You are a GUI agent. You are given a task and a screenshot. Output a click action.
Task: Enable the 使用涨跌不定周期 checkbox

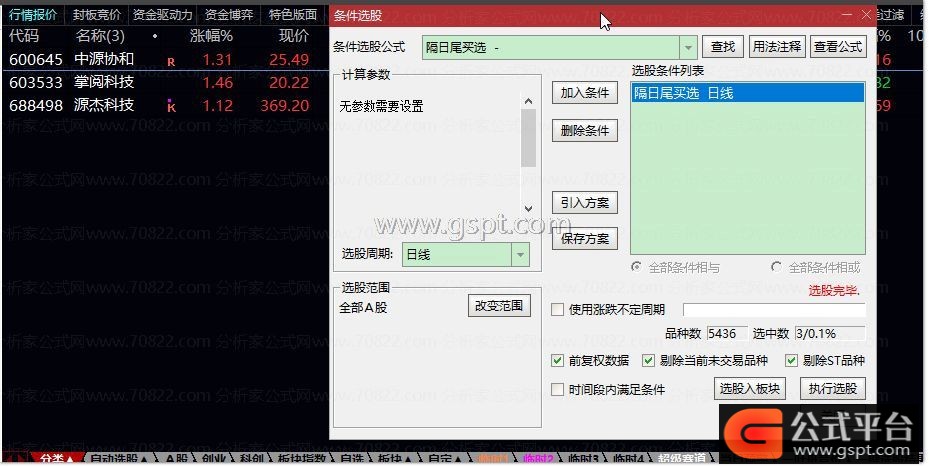point(558,310)
